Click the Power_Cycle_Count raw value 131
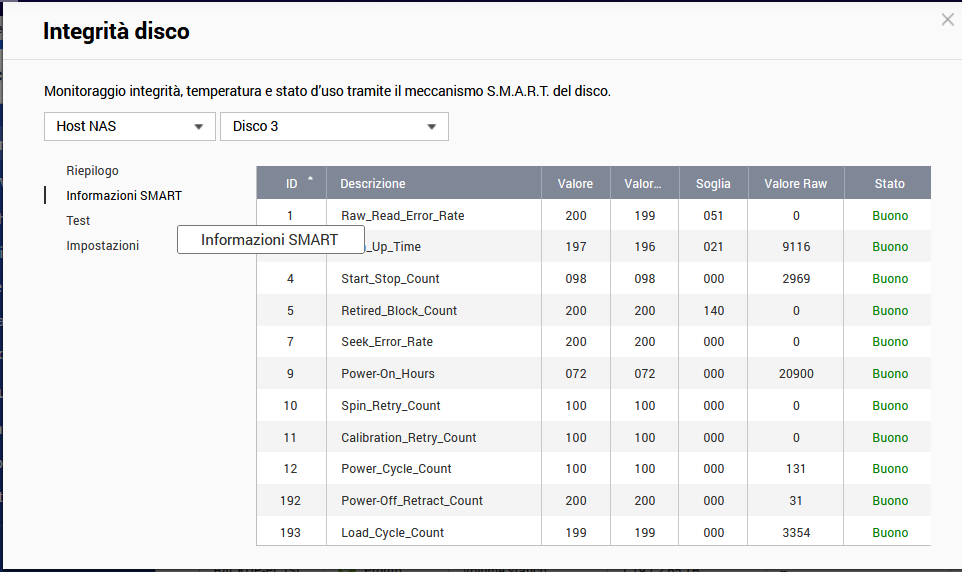Viewport: 962px width, 572px height. tap(796, 469)
